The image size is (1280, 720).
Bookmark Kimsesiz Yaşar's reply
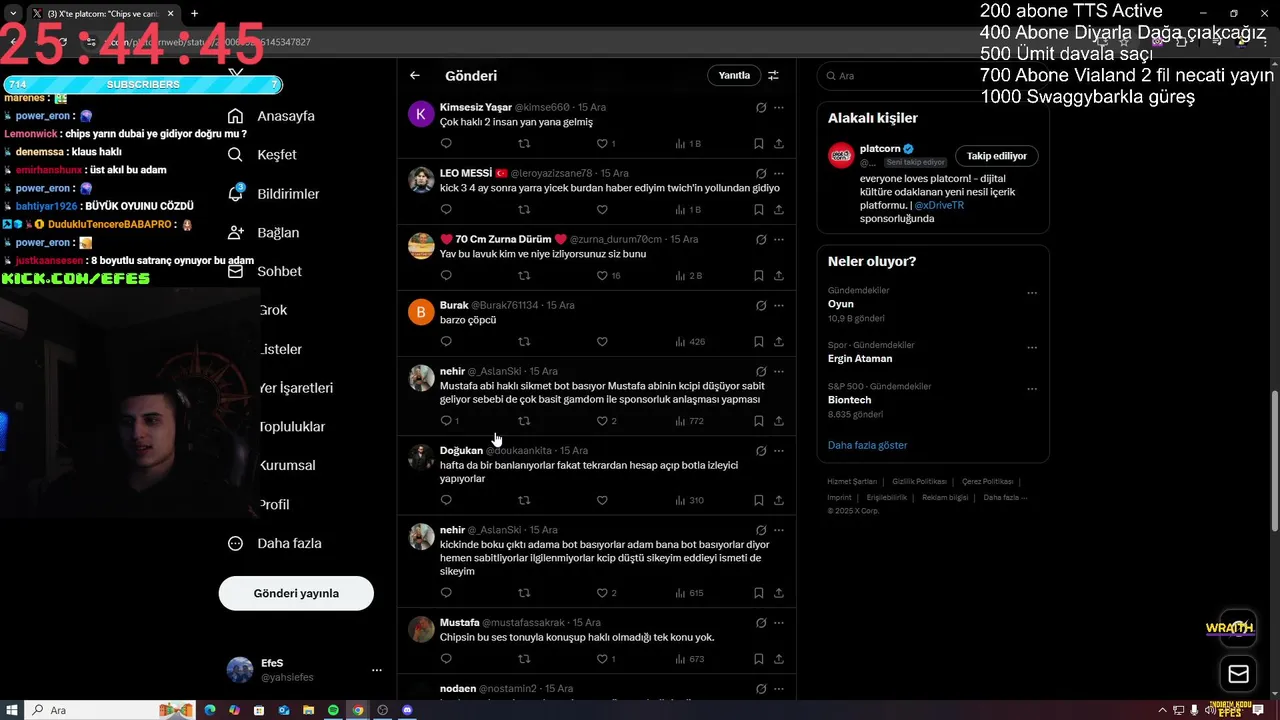point(759,144)
